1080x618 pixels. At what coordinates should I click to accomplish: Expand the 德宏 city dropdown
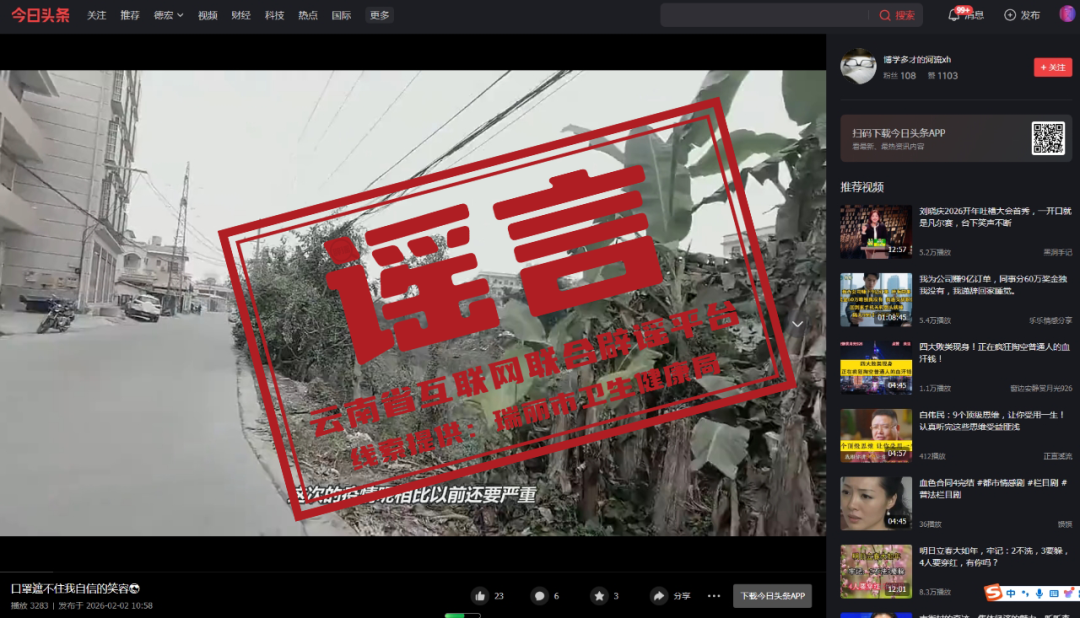pos(168,15)
